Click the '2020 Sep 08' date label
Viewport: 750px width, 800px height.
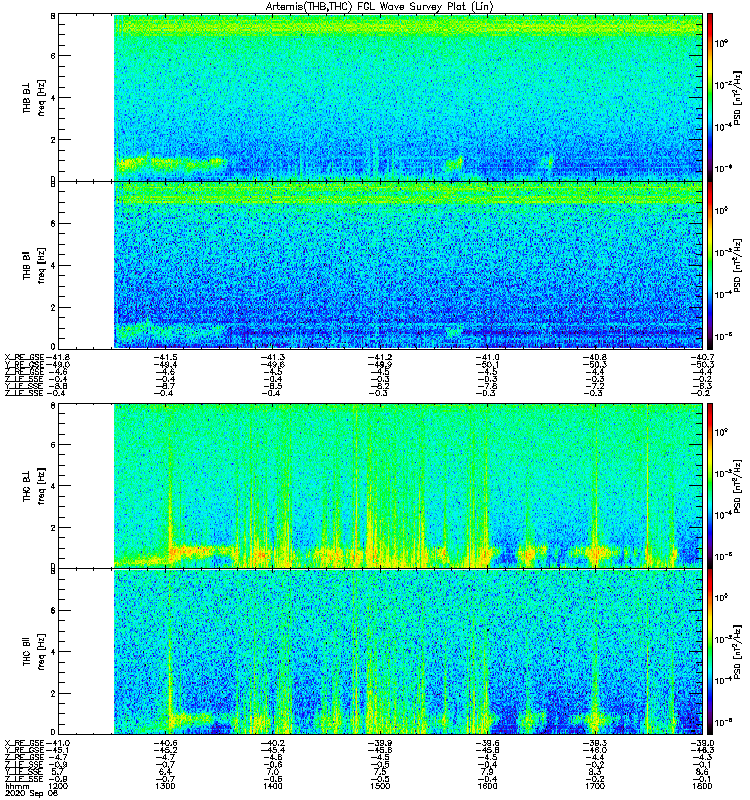tap(32, 793)
